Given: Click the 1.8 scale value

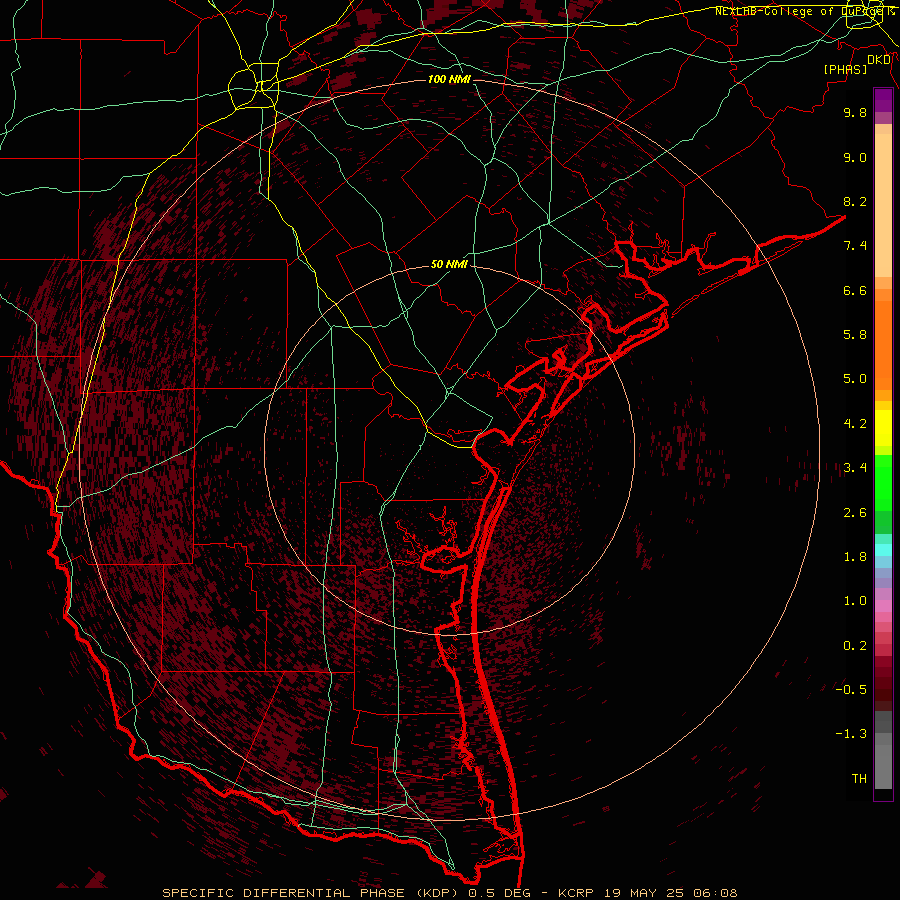Looking at the screenshot, I should (855, 557).
